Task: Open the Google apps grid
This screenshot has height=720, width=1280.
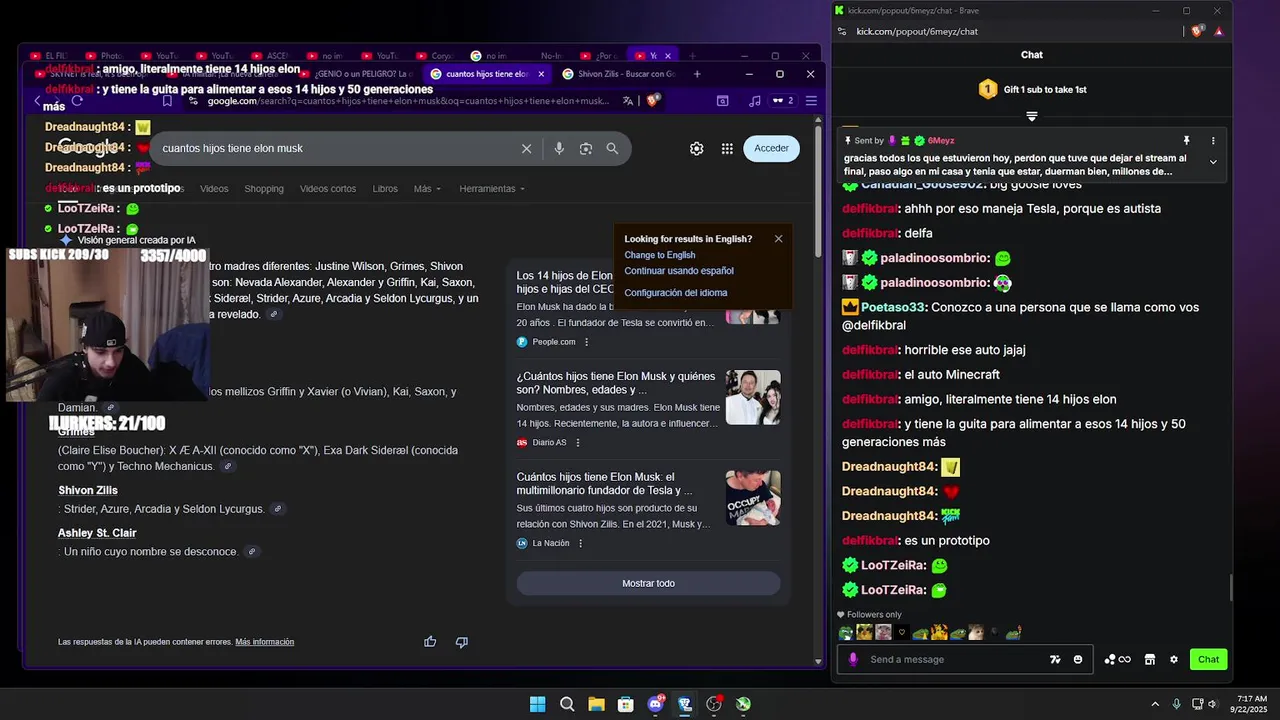Action: click(727, 148)
